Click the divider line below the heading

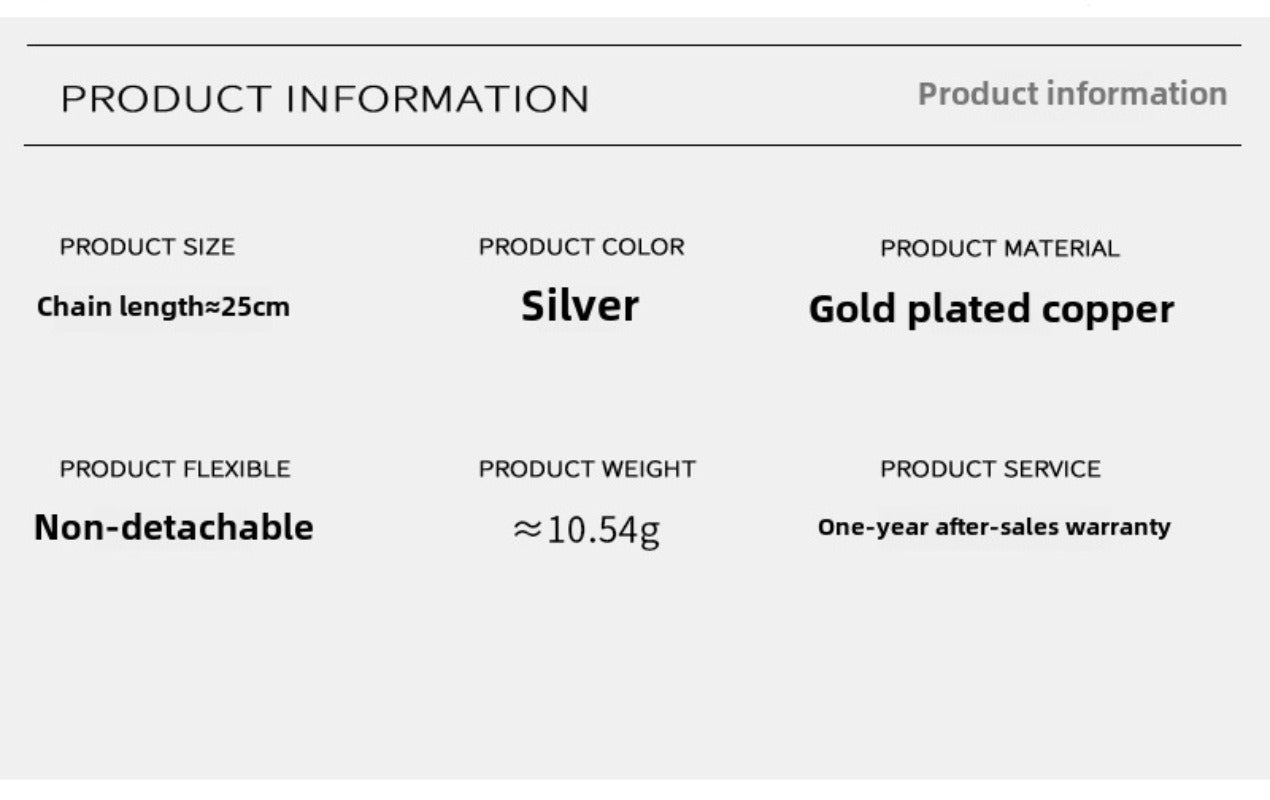coord(632,145)
